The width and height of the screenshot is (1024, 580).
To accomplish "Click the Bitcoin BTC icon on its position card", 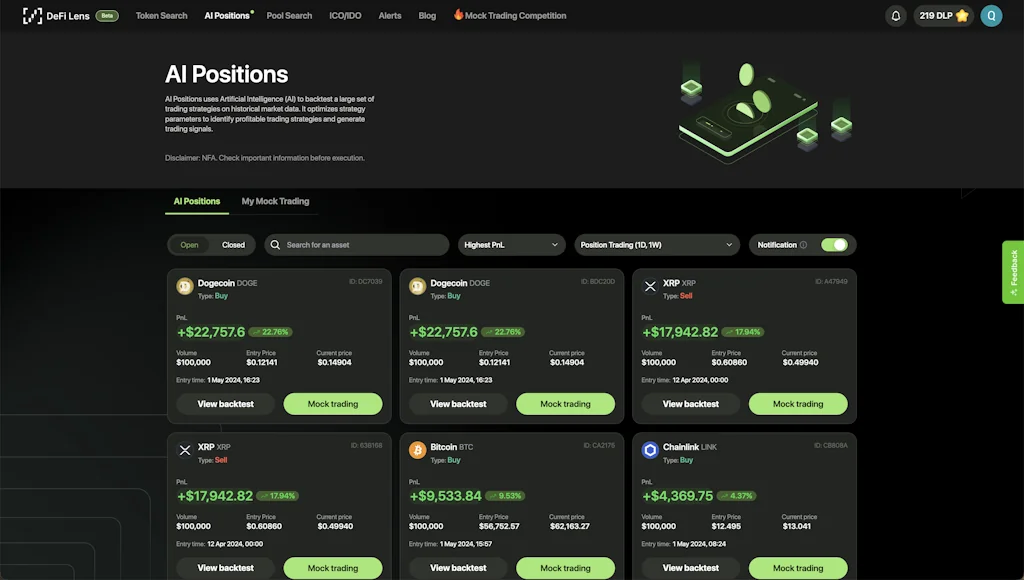I will tap(417, 450).
